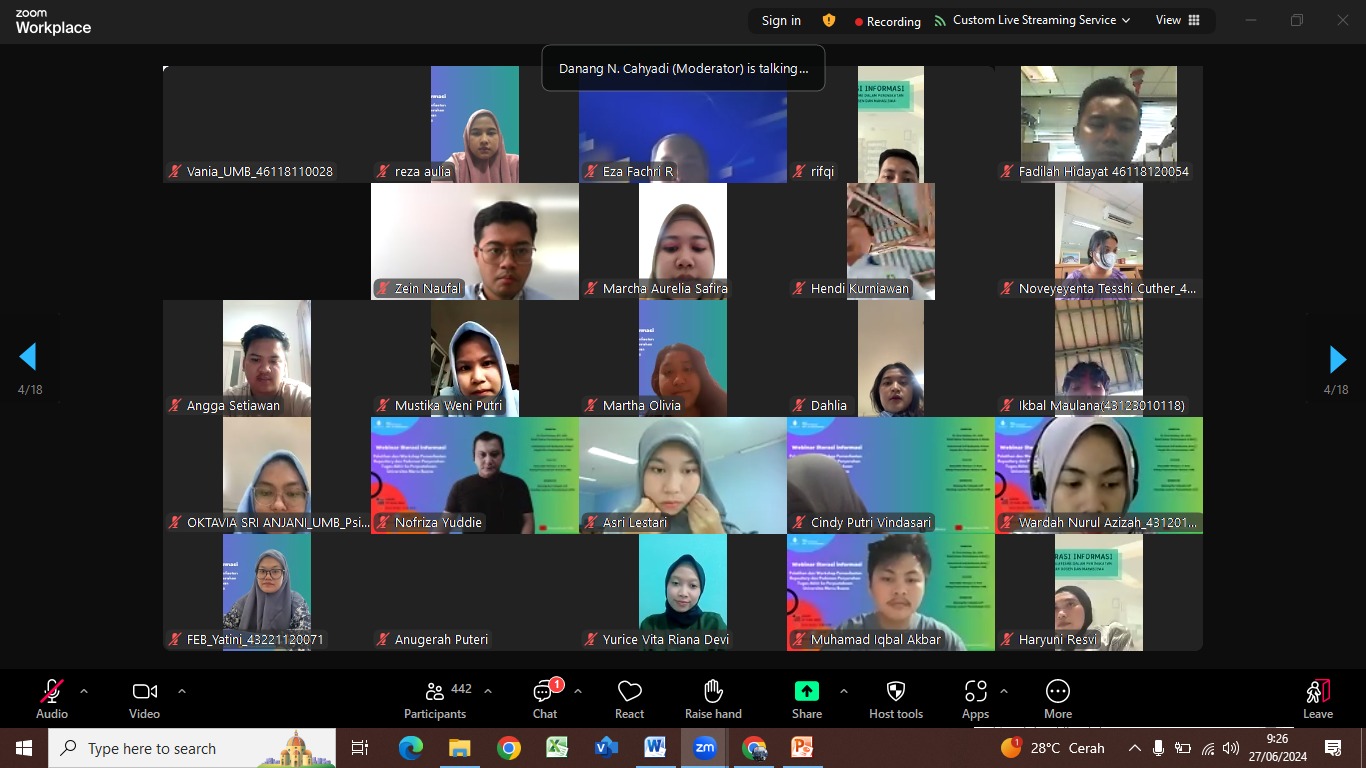The height and width of the screenshot is (768, 1366).
Task: Go to next gallery page arrow
Action: (1337, 358)
